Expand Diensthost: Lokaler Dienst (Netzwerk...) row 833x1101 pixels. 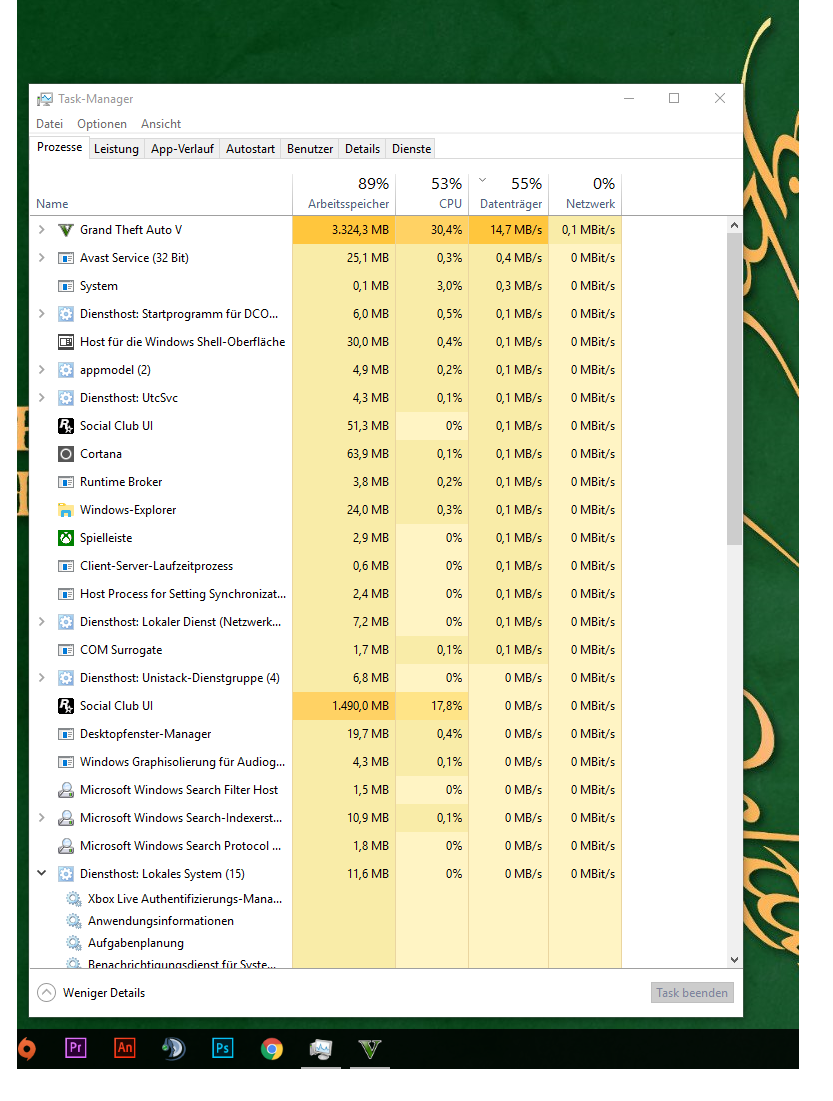point(41,622)
